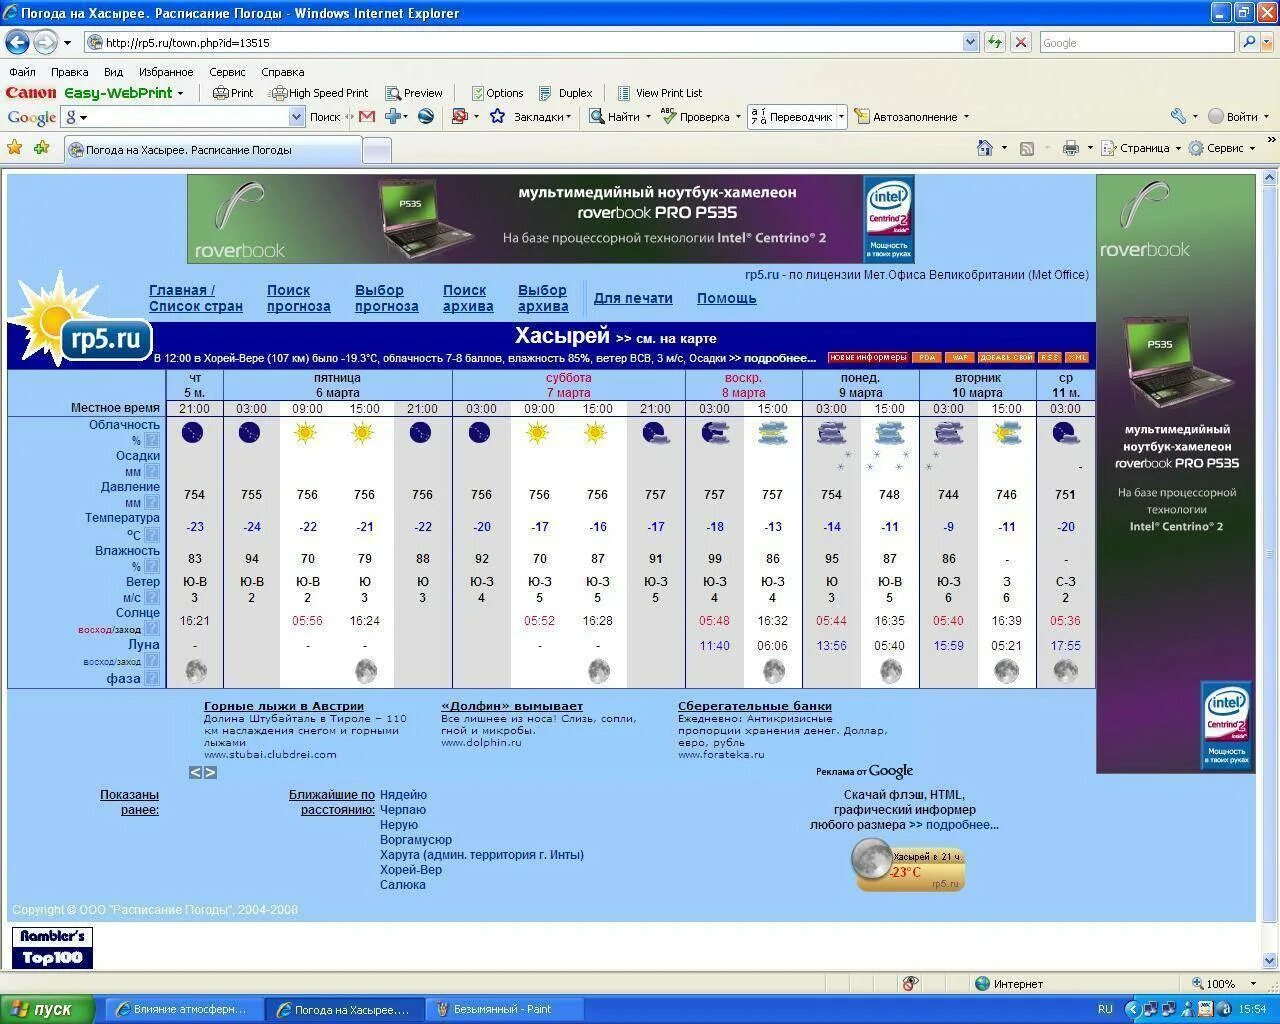Viewport: 1280px width, 1024px height.
Task: Click the red PDA badge
Action: click(927, 358)
